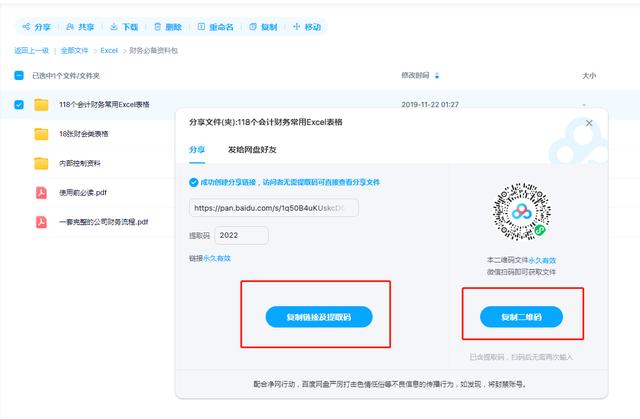
Task: Click the share link URL field
Action: (274, 208)
